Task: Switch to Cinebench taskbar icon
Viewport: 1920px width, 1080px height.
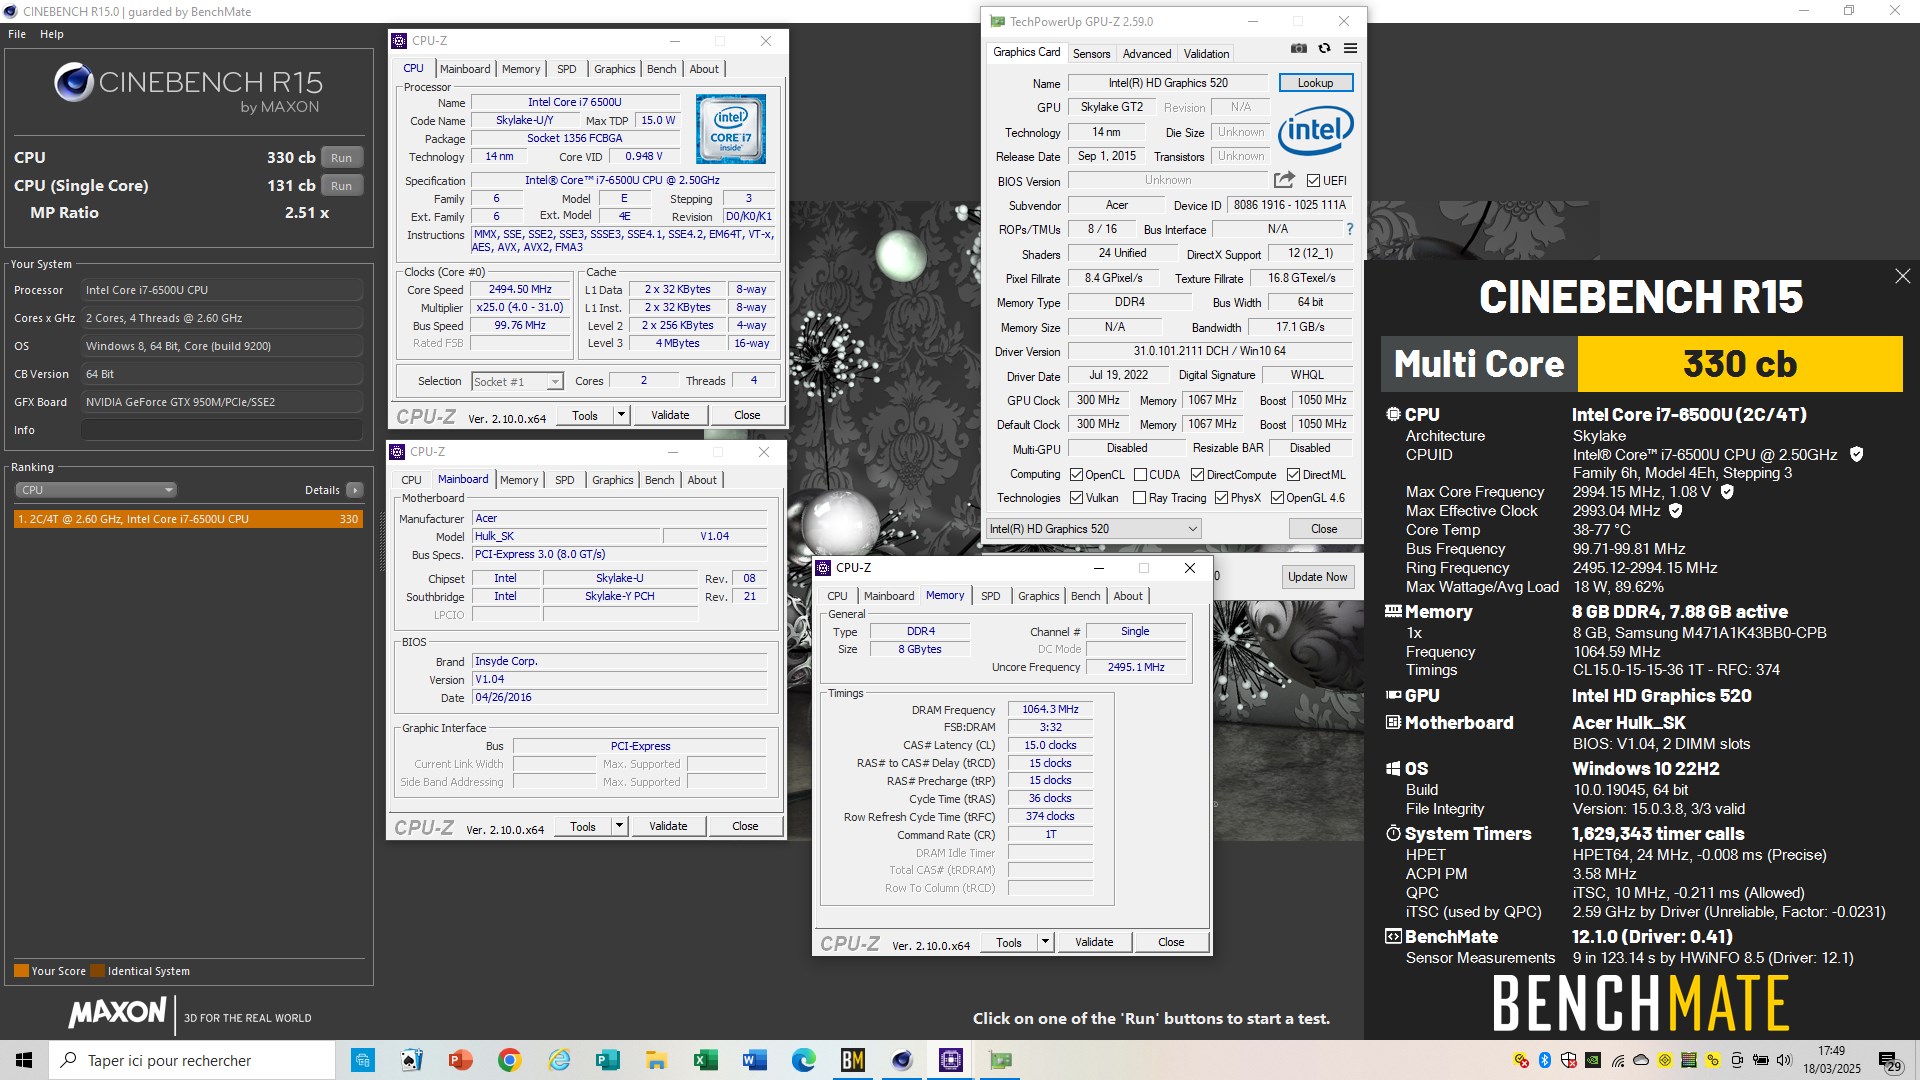Action: tap(901, 1060)
